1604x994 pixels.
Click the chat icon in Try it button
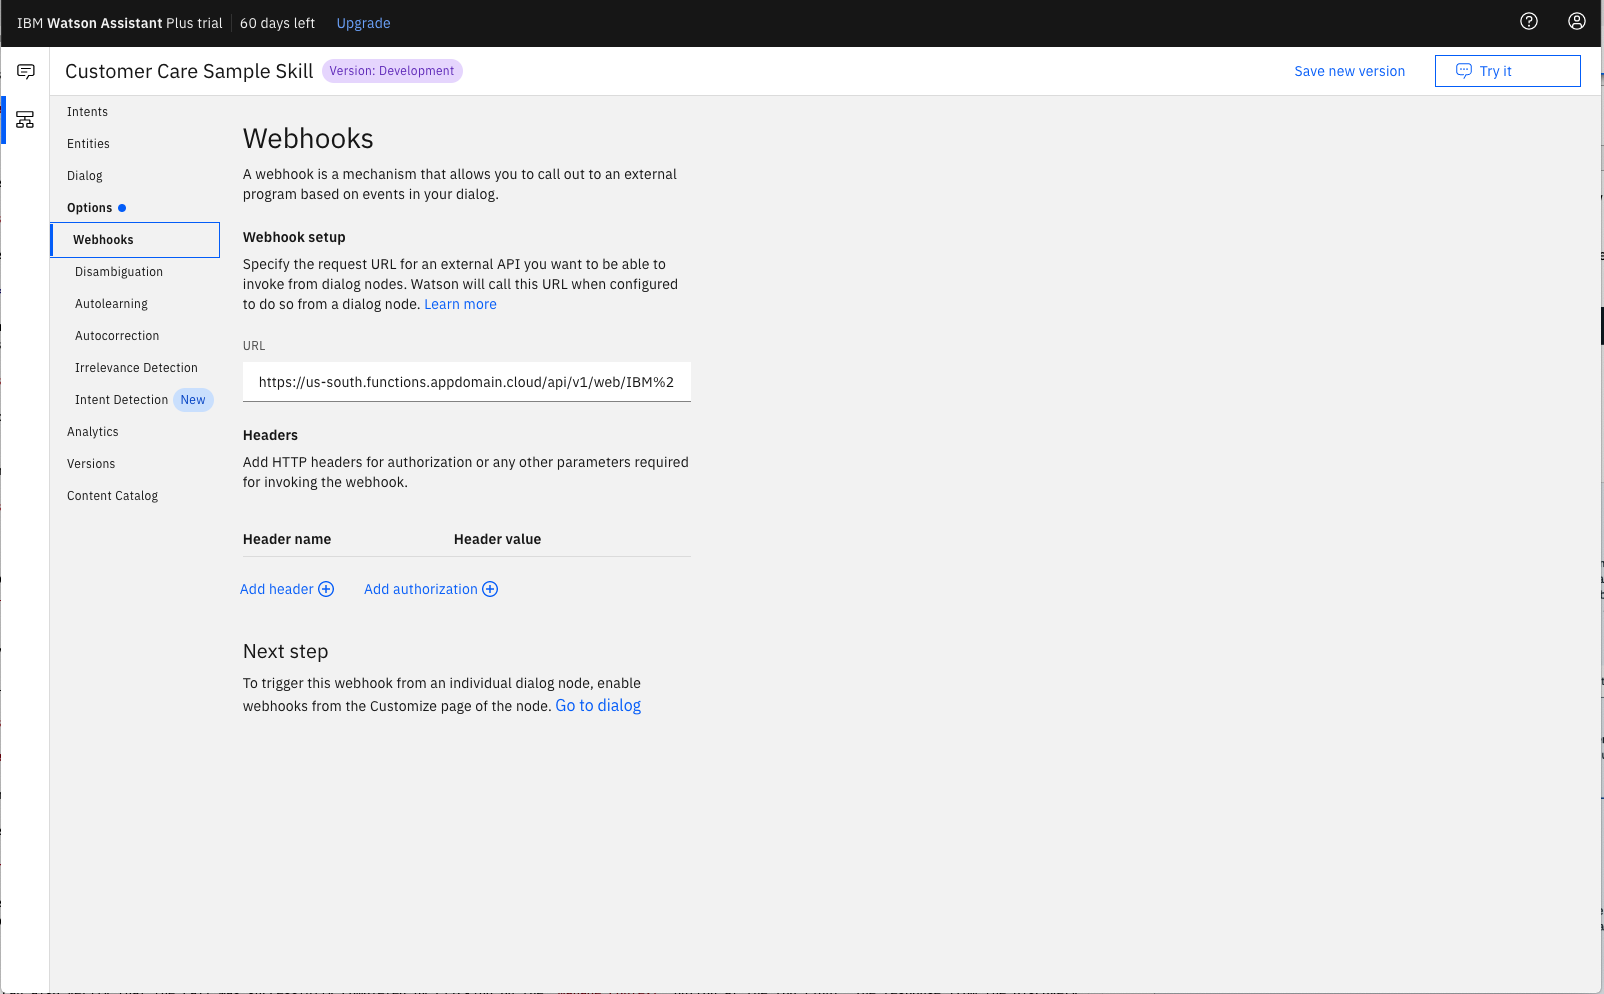(x=1464, y=71)
